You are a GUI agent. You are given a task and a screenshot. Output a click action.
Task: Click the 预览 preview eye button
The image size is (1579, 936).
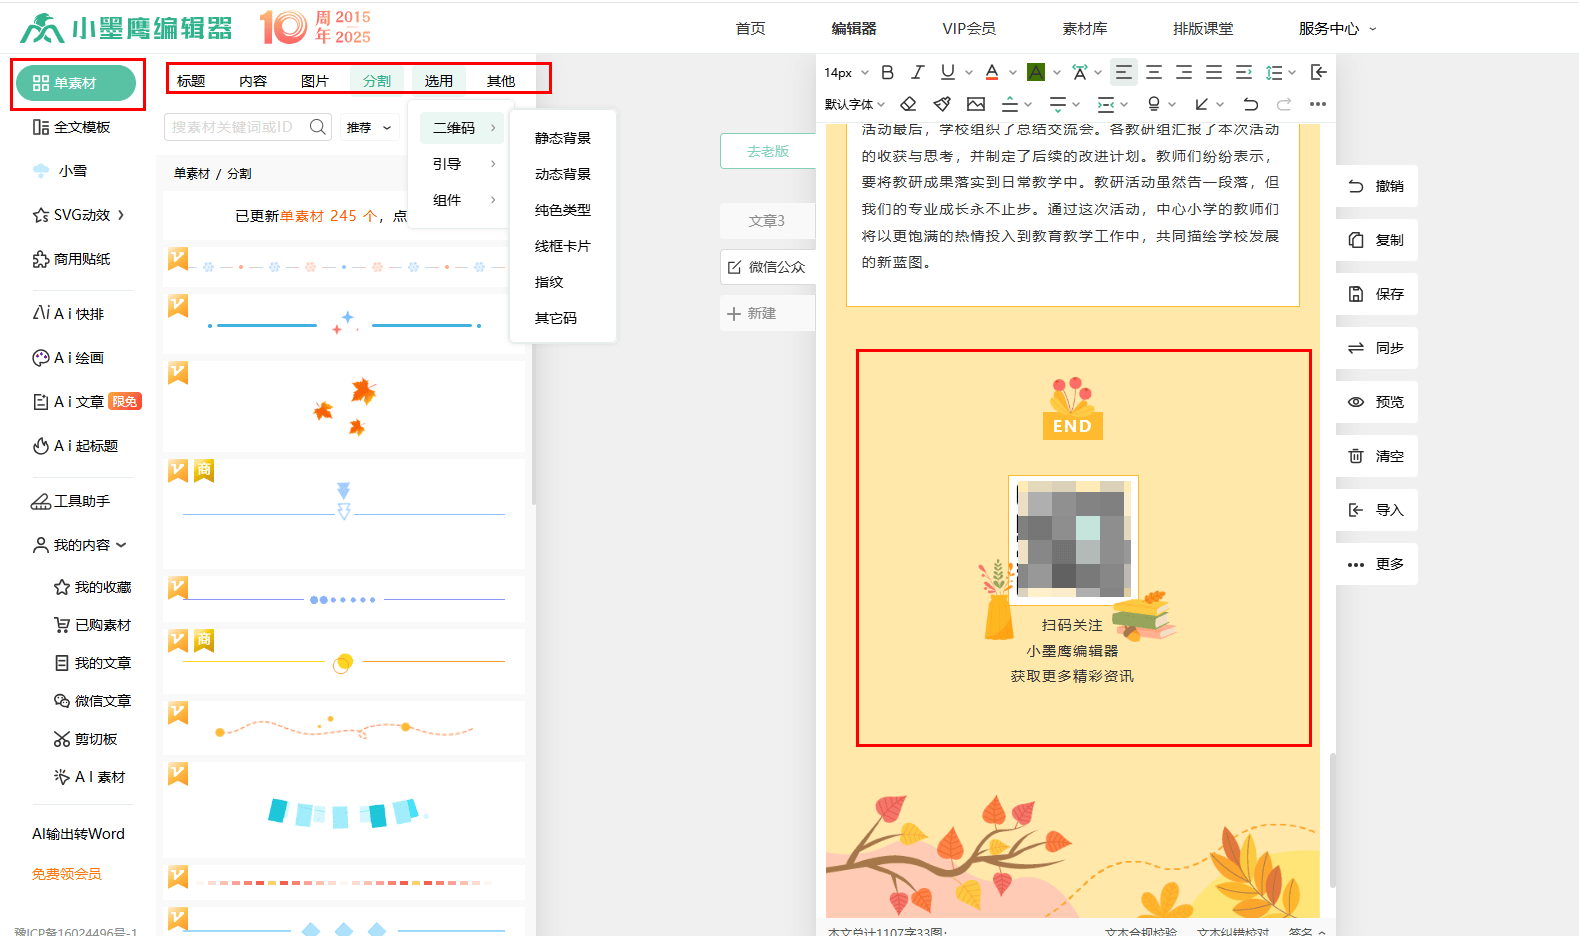click(1377, 402)
